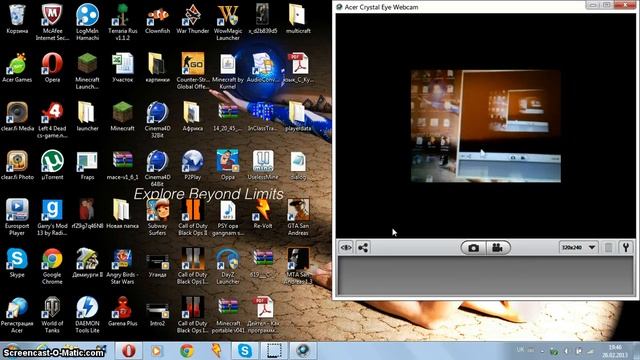
Task: Launch Re-Volt desktop shortcut
Action: [x=263, y=214]
